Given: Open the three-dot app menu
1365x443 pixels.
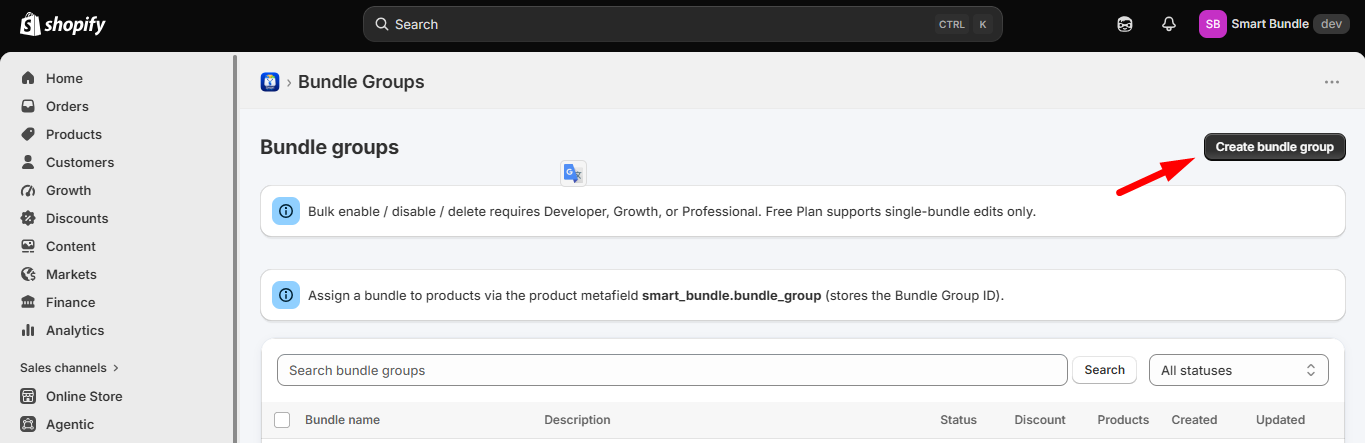Looking at the screenshot, I should (x=1332, y=82).
